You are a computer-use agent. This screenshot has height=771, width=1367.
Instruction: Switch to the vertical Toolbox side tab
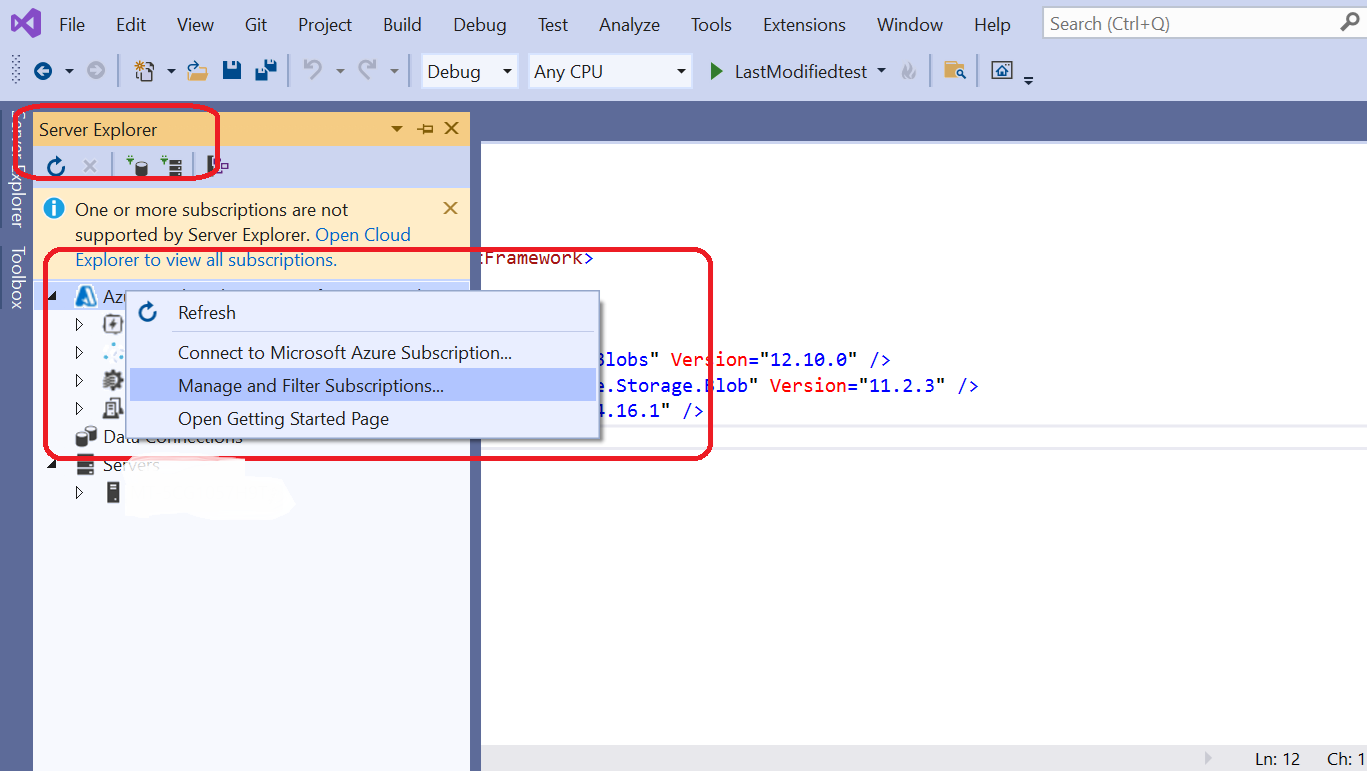pyautogui.click(x=17, y=278)
